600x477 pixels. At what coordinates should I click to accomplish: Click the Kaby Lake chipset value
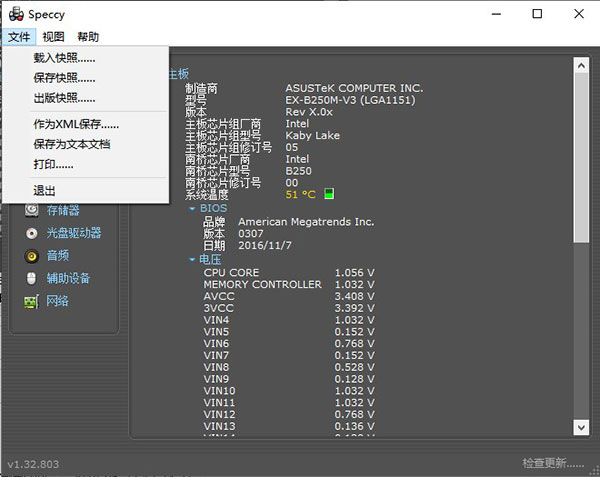313,135
